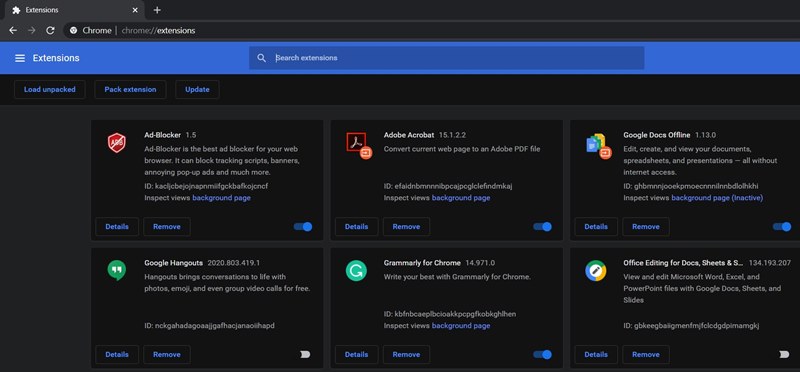Image resolution: width=800 pixels, height=372 pixels.
Task: Open Adobe Acrobat background page link
Action: tap(461, 198)
